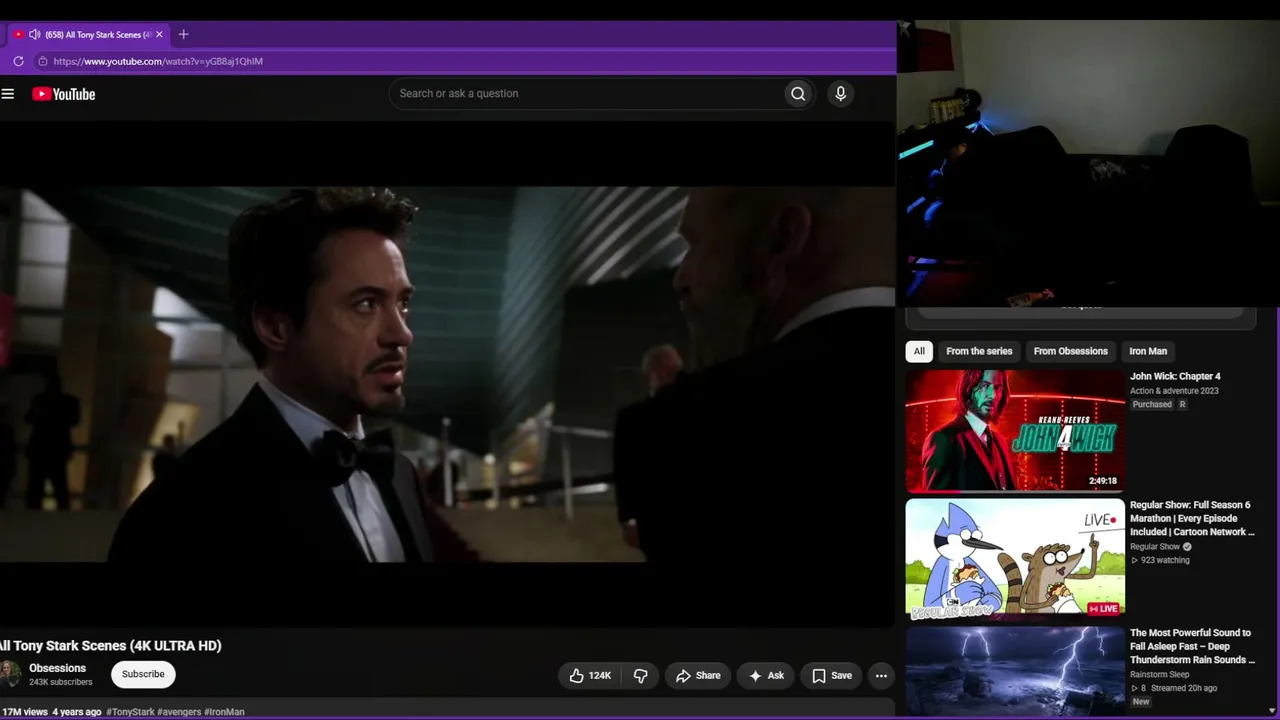This screenshot has height=720, width=1280.
Task: Click the All Tony Stark Scenes video title
Action: pos(111,646)
